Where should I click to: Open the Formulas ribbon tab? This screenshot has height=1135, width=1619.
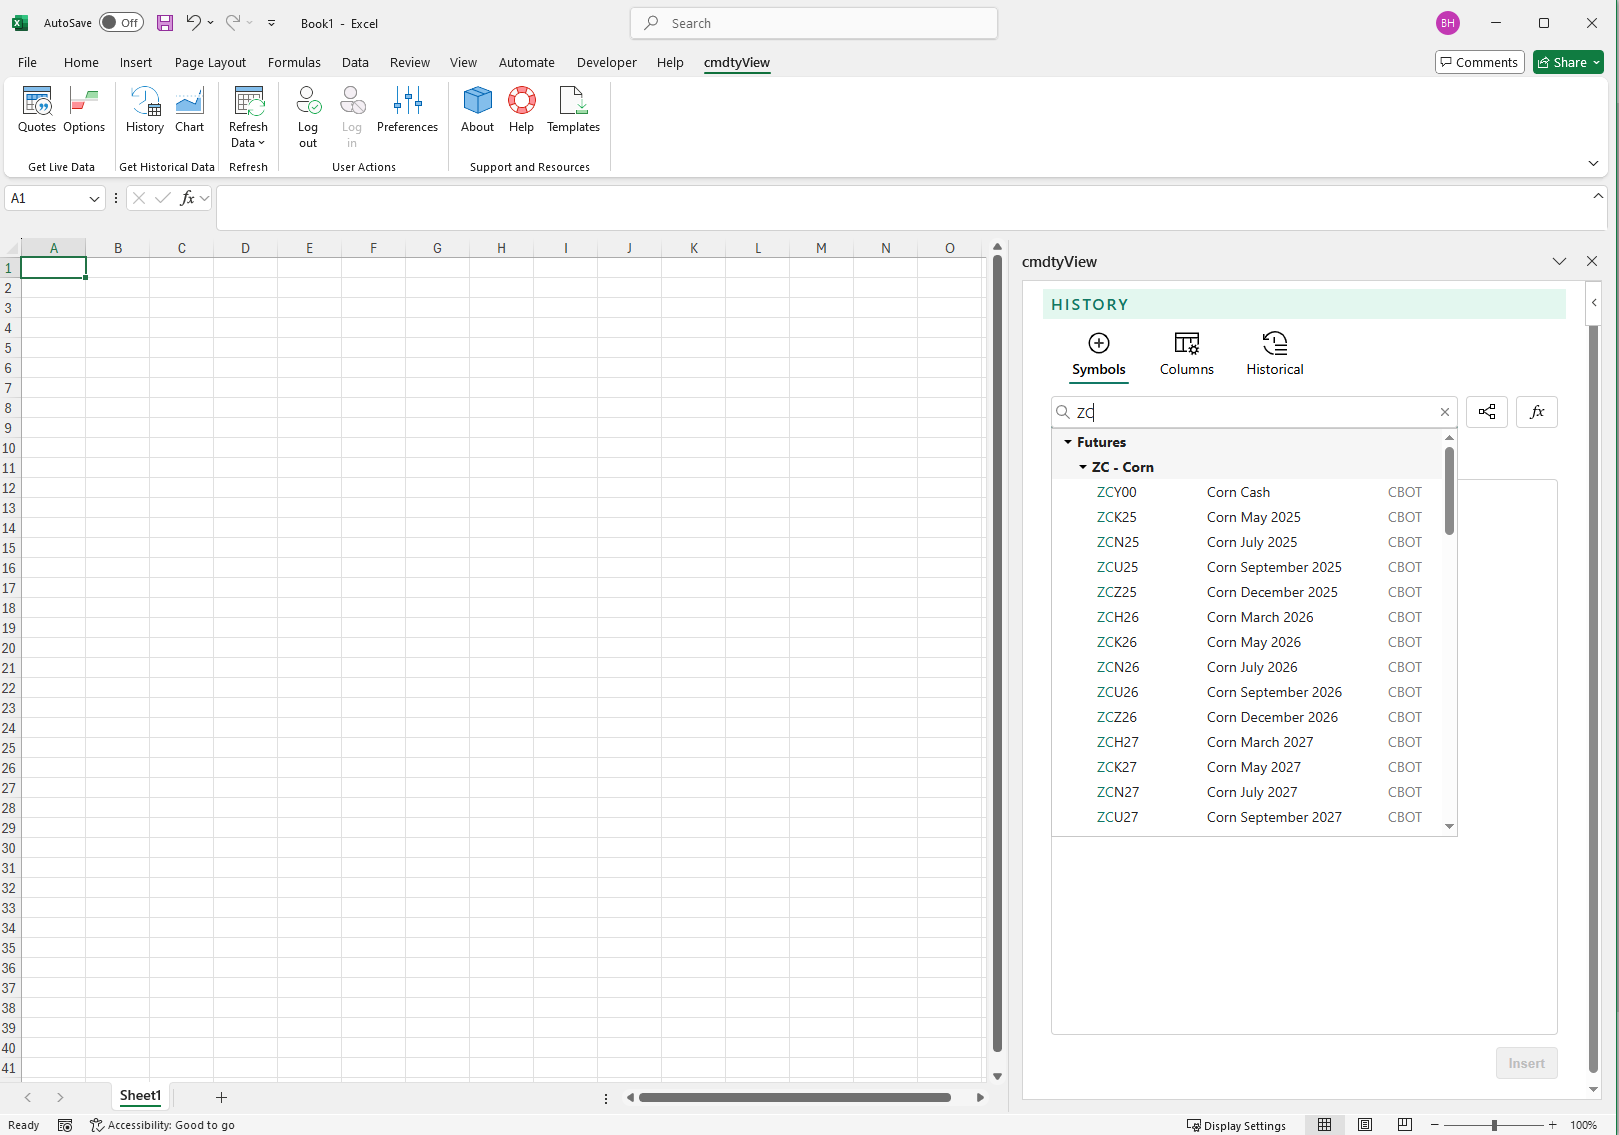pyautogui.click(x=294, y=62)
